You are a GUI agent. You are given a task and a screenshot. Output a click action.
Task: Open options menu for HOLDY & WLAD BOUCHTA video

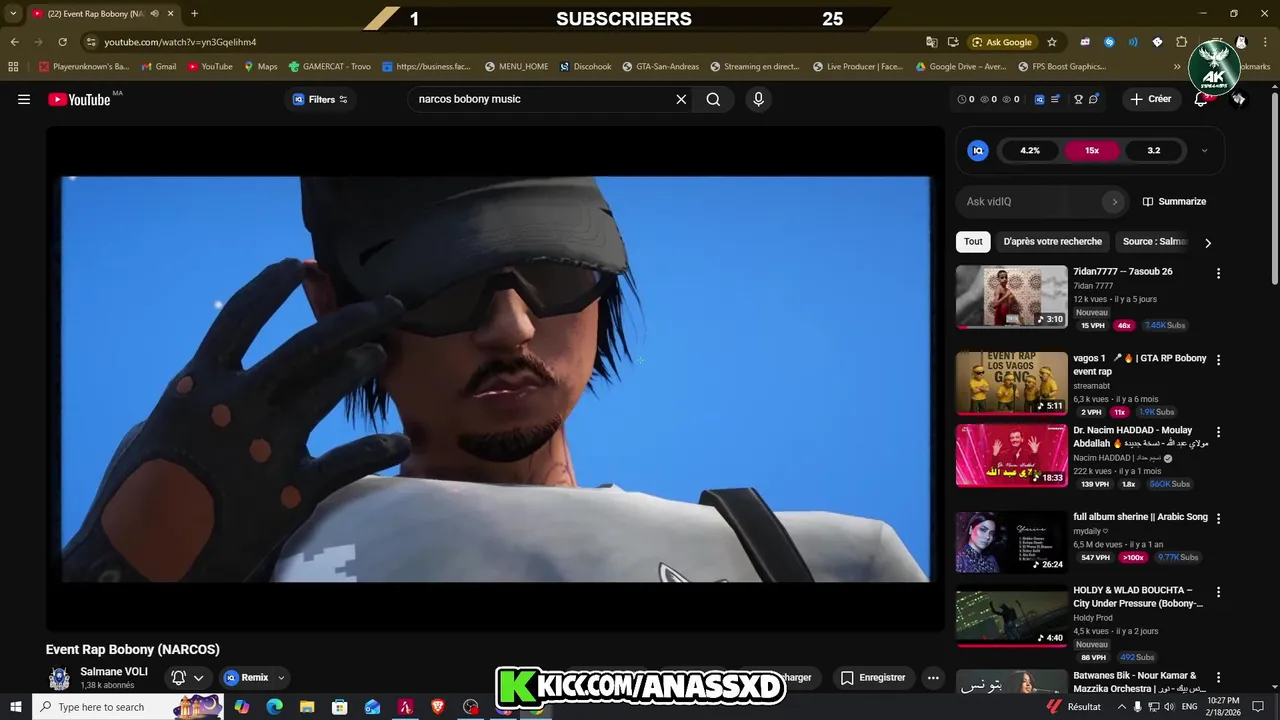tap(1218, 591)
